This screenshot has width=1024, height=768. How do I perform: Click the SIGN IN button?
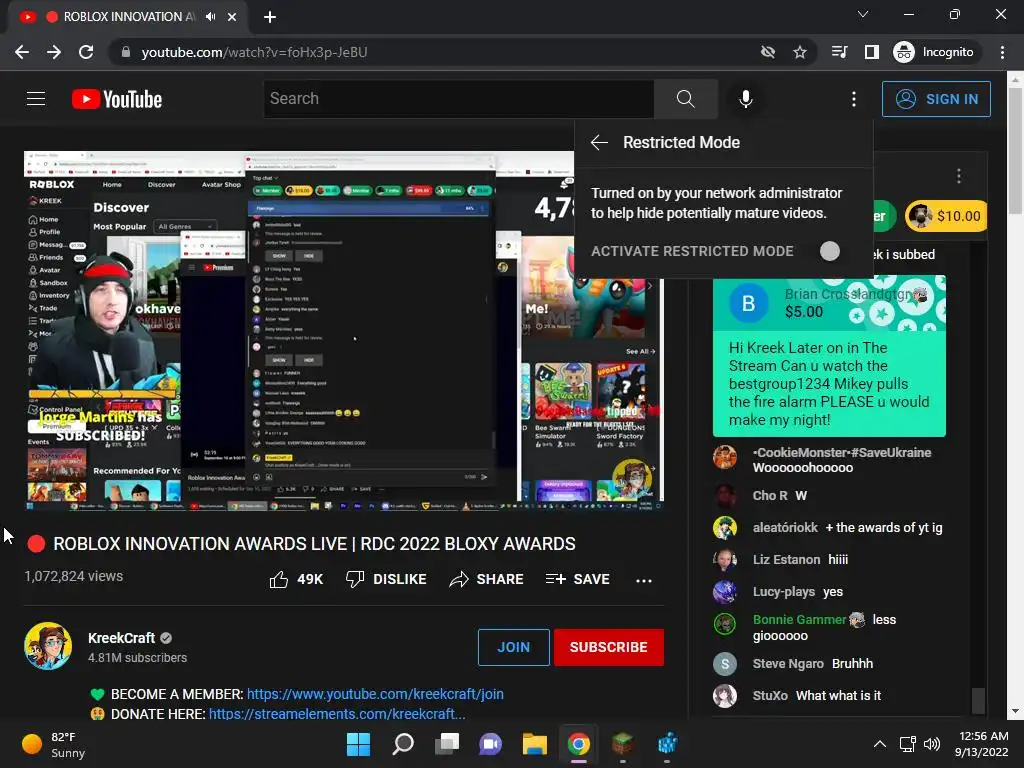[x=936, y=99]
